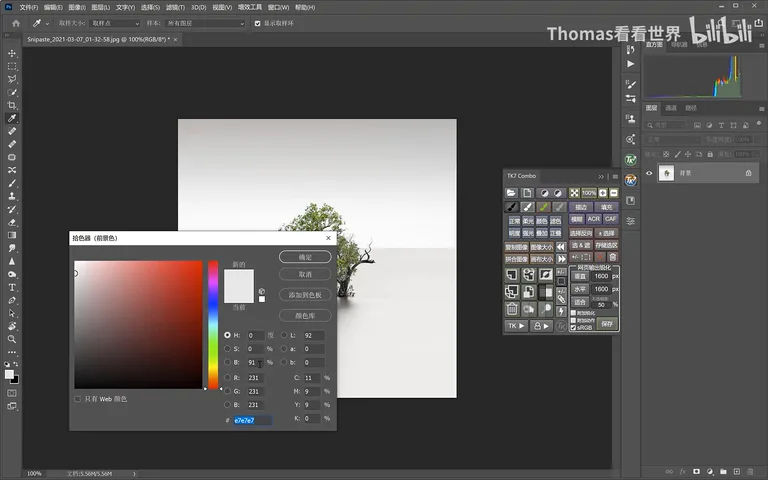768x480 pixels.
Task: Open the History panel icon
Action: [630, 49]
